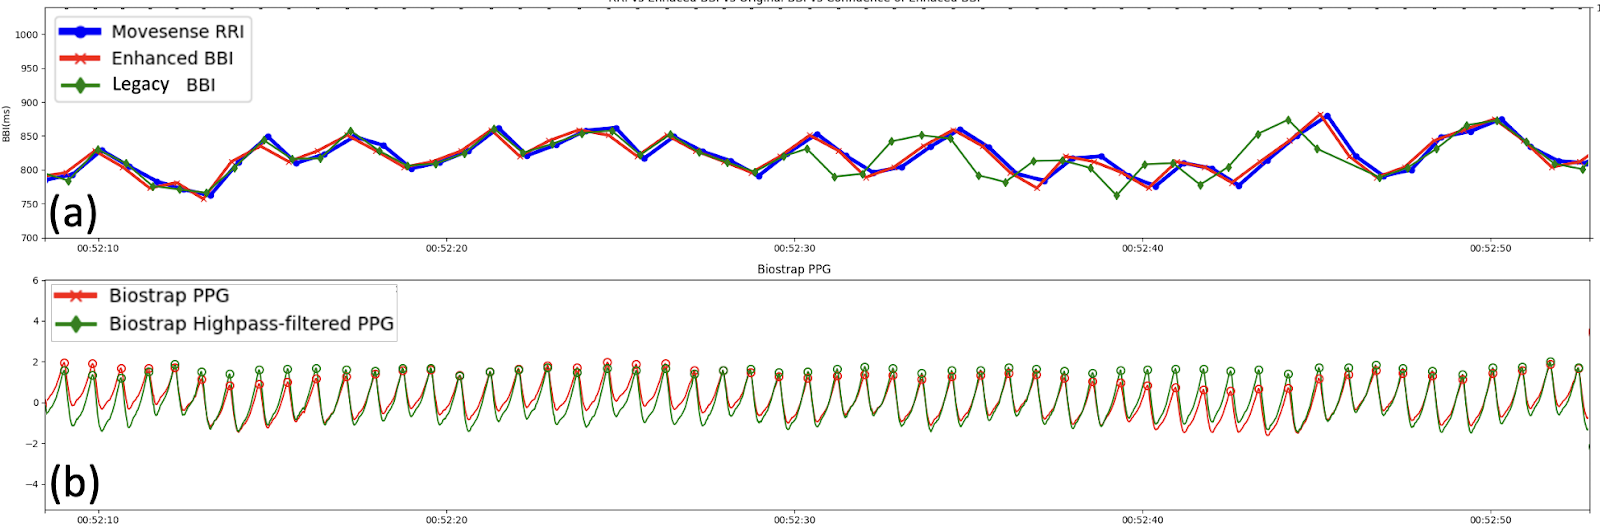Screen dimensions: 1600x532
Task: Click the (b) panel label
Action: coord(74,484)
